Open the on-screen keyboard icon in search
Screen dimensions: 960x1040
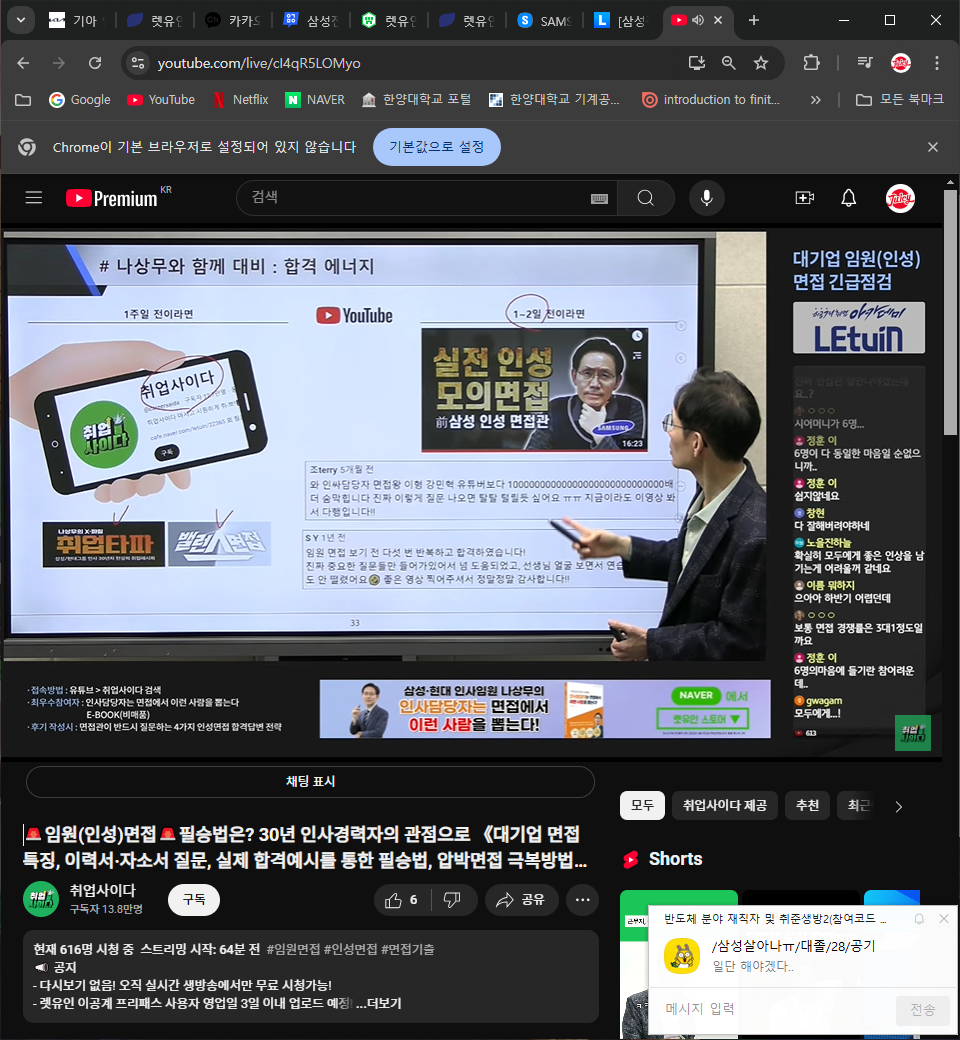(x=600, y=199)
